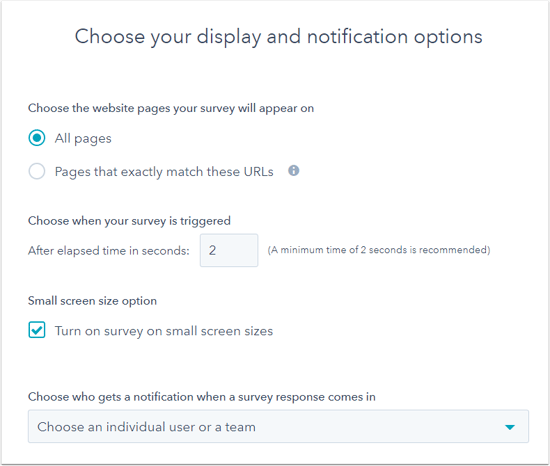Click the Choose the website pages section label
The width and height of the screenshot is (550, 466).
coord(171,108)
